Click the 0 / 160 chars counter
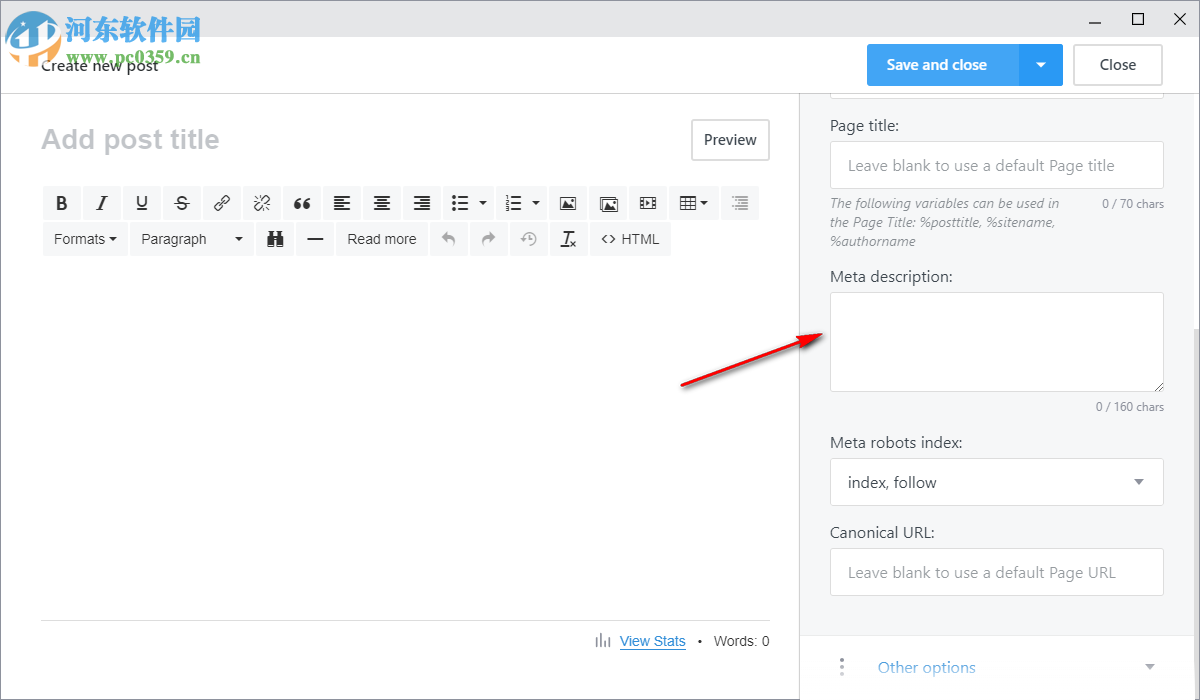This screenshot has height=700, width=1200. [x=1130, y=407]
